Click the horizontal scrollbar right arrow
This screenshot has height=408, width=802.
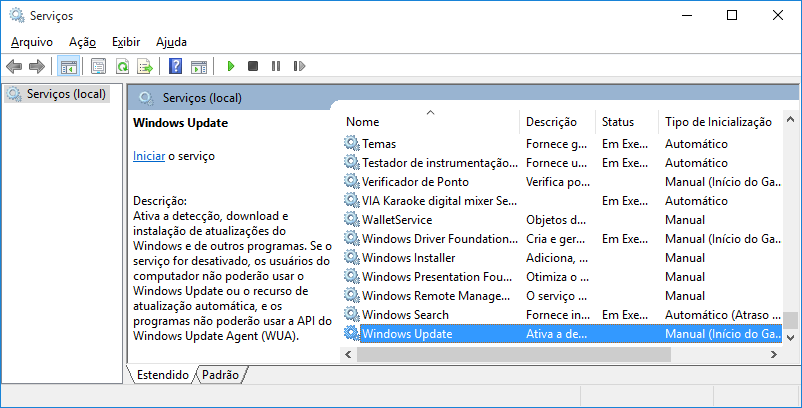pos(774,354)
